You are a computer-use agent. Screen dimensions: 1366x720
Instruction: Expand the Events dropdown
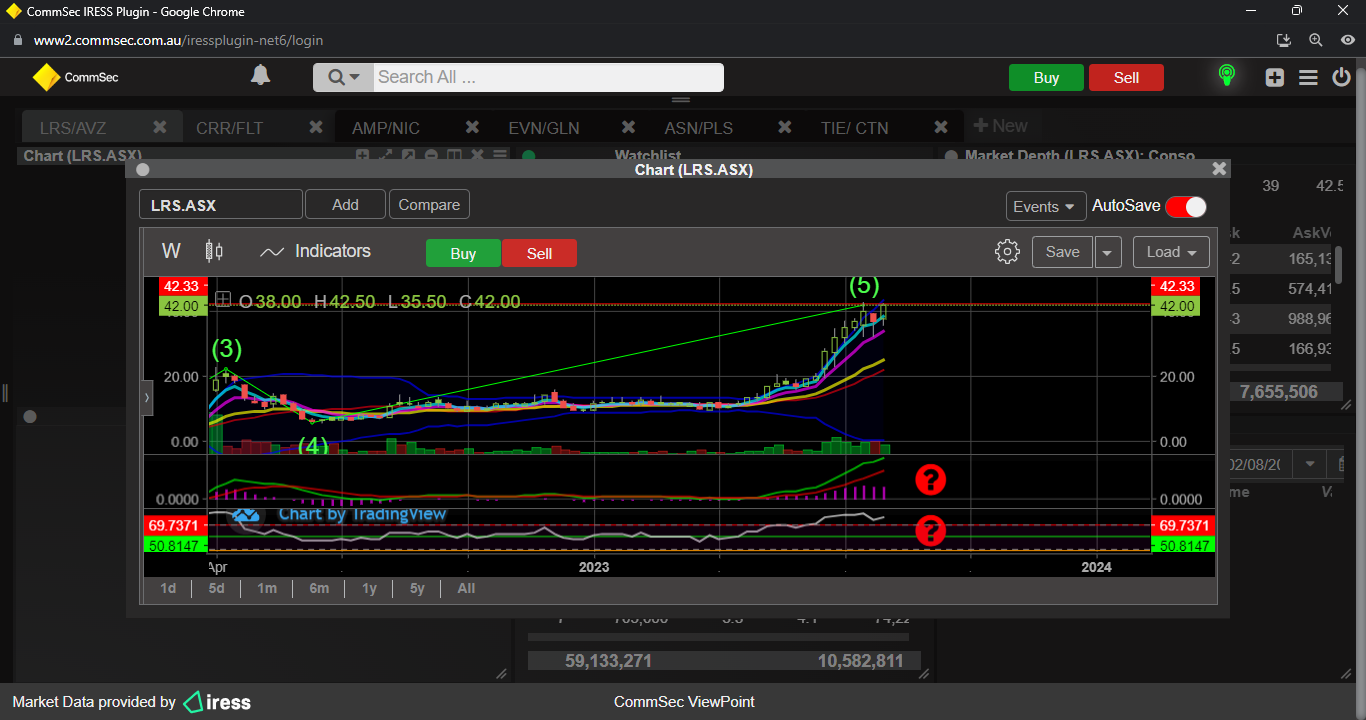click(x=1045, y=206)
